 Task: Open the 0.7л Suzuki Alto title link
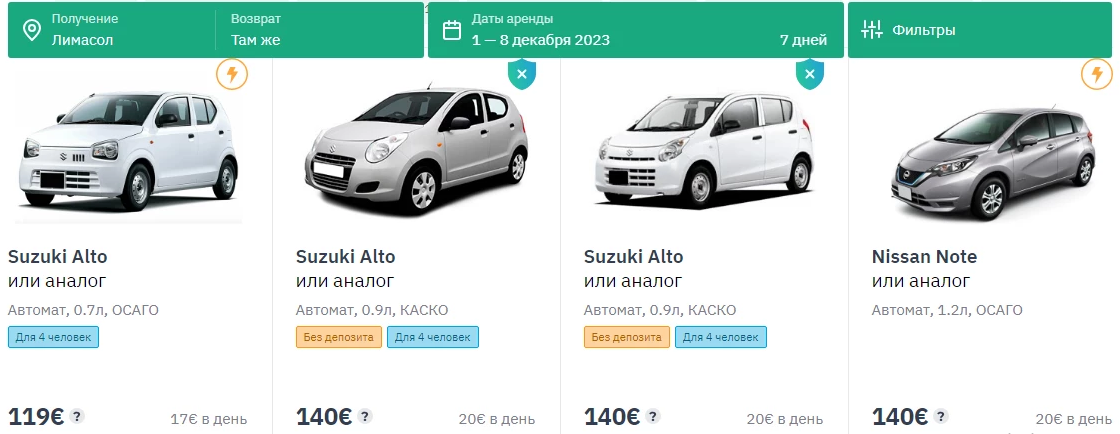tap(58, 256)
